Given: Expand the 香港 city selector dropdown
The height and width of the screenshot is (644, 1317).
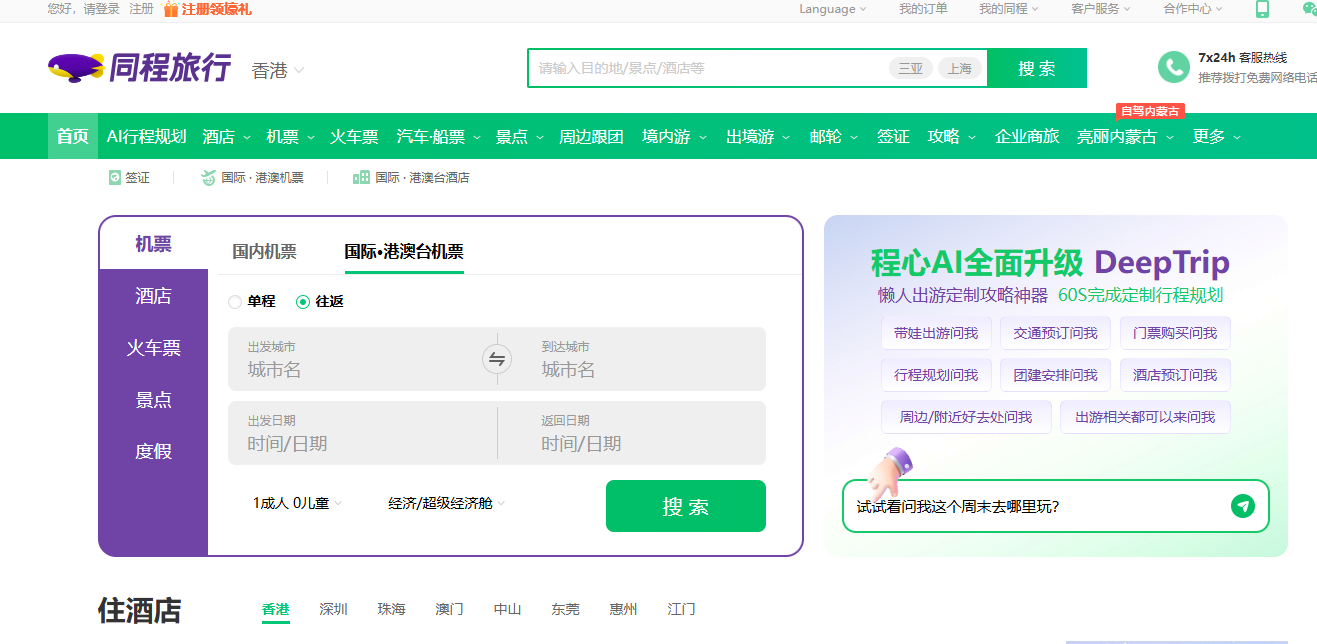Looking at the screenshot, I should (278, 70).
